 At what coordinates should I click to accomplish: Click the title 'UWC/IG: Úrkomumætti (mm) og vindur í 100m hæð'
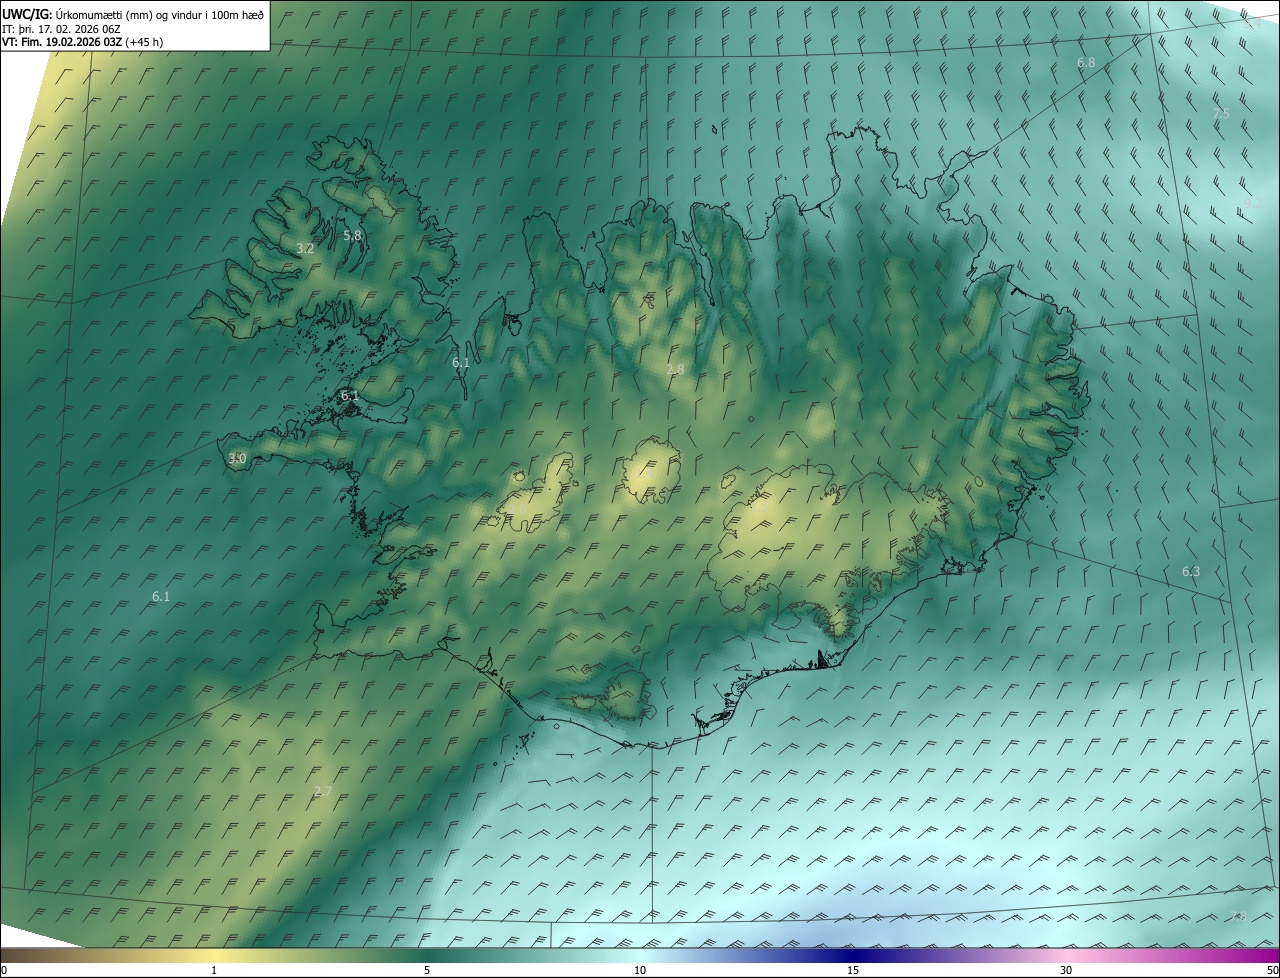pos(133,14)
